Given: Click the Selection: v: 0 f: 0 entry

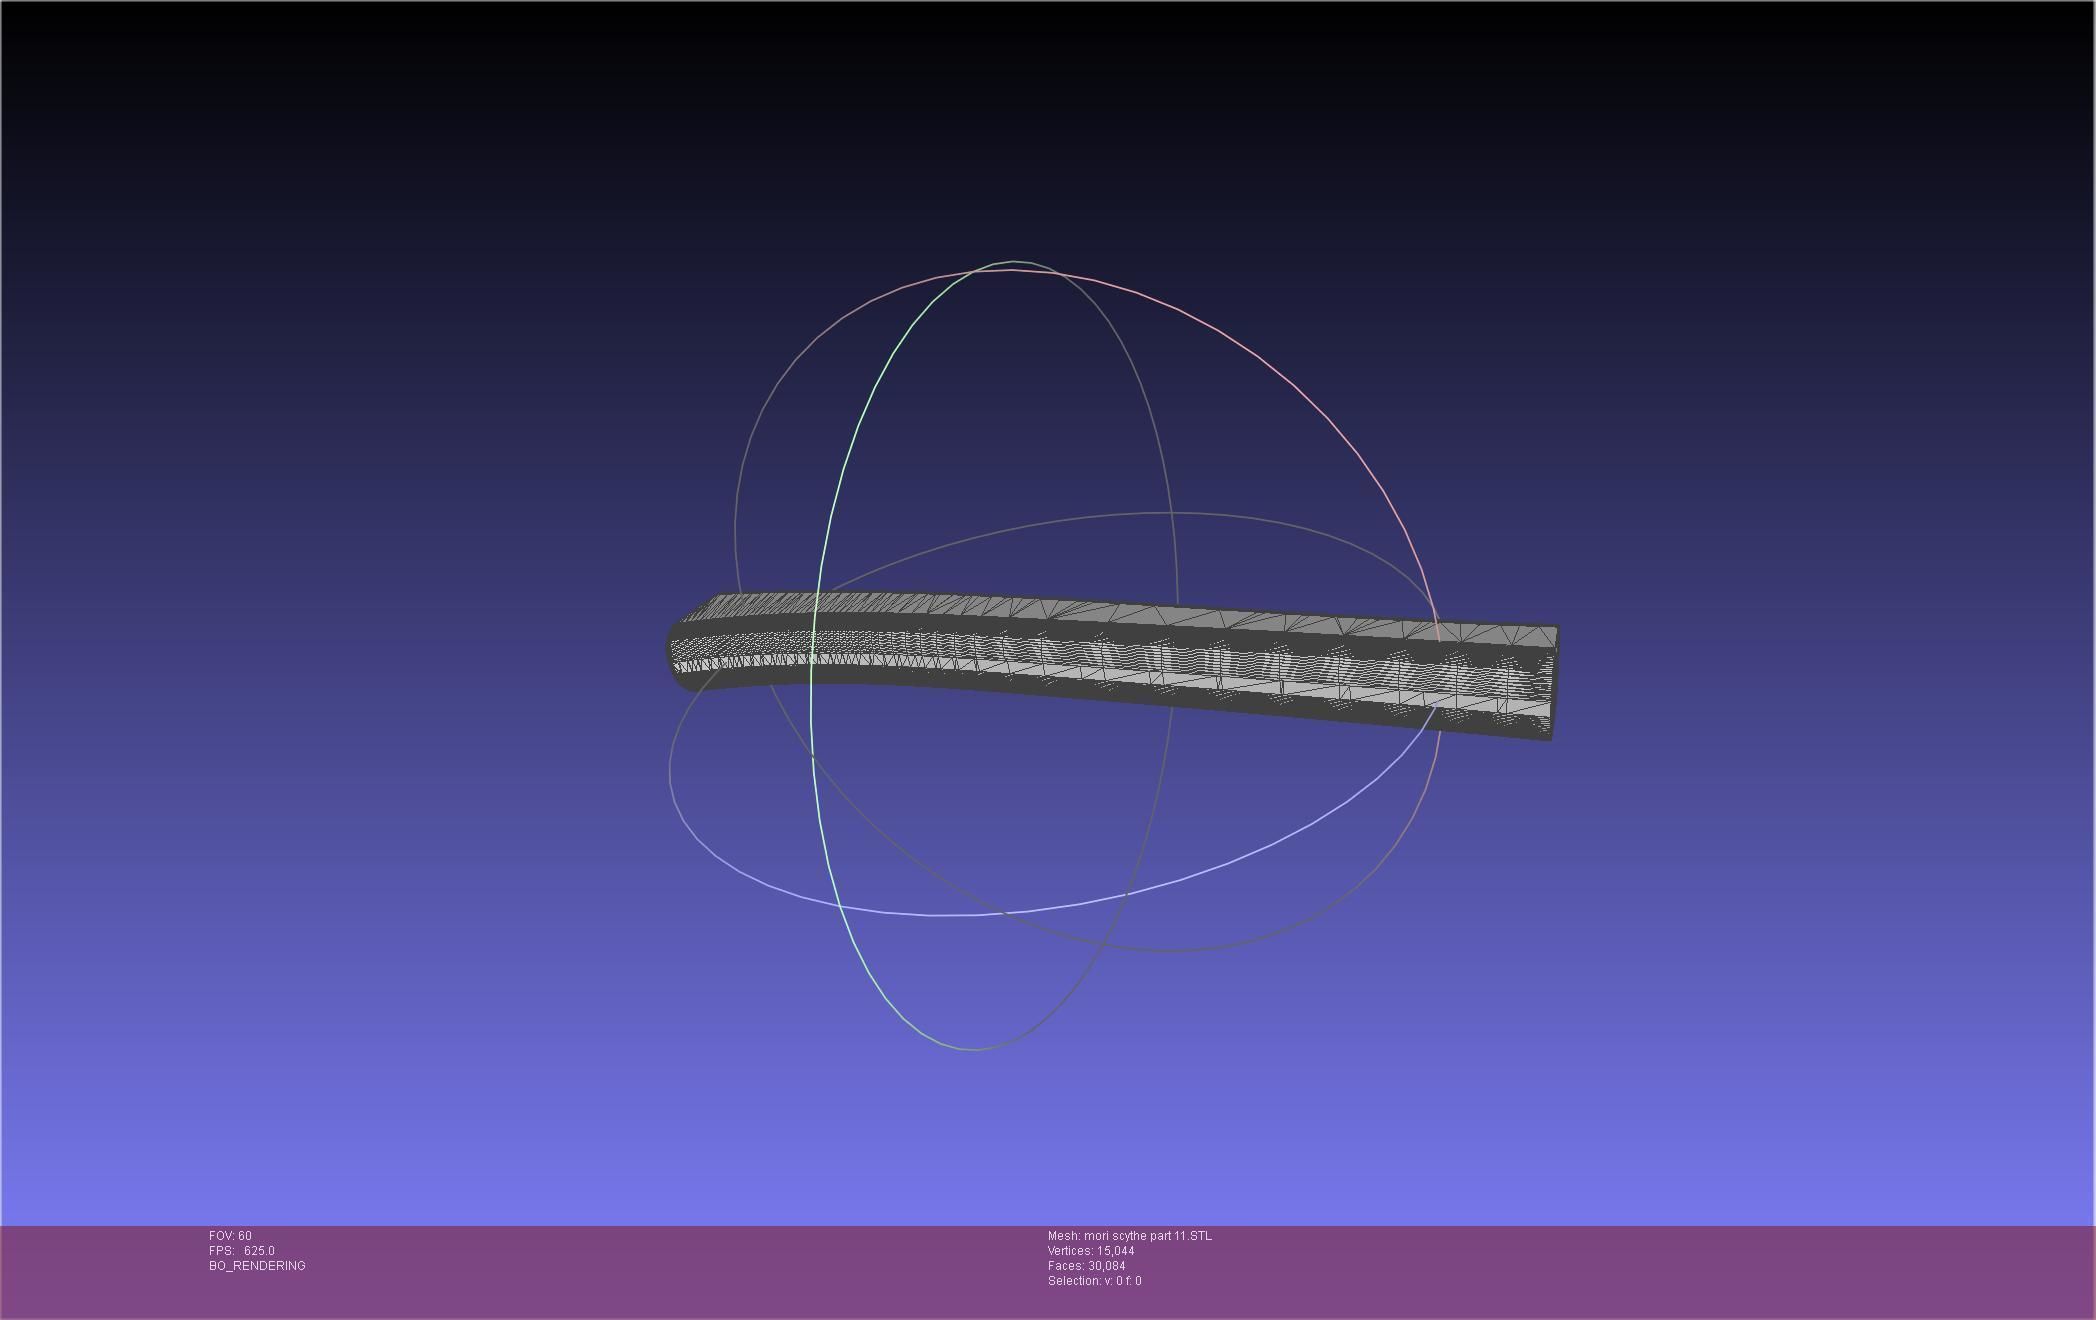Looking at the screenshot, I should [1095, 1281].
